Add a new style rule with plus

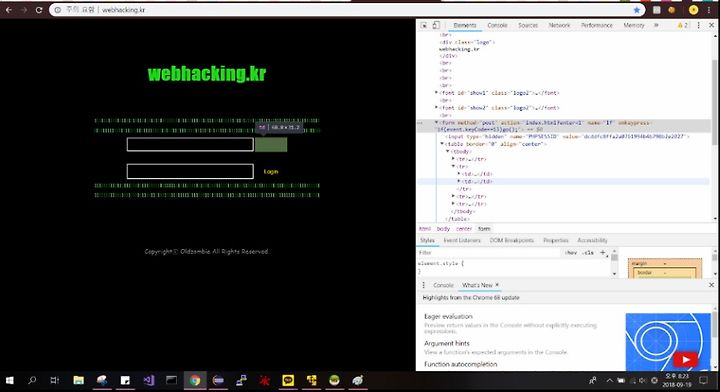click(x=603, y=252)
